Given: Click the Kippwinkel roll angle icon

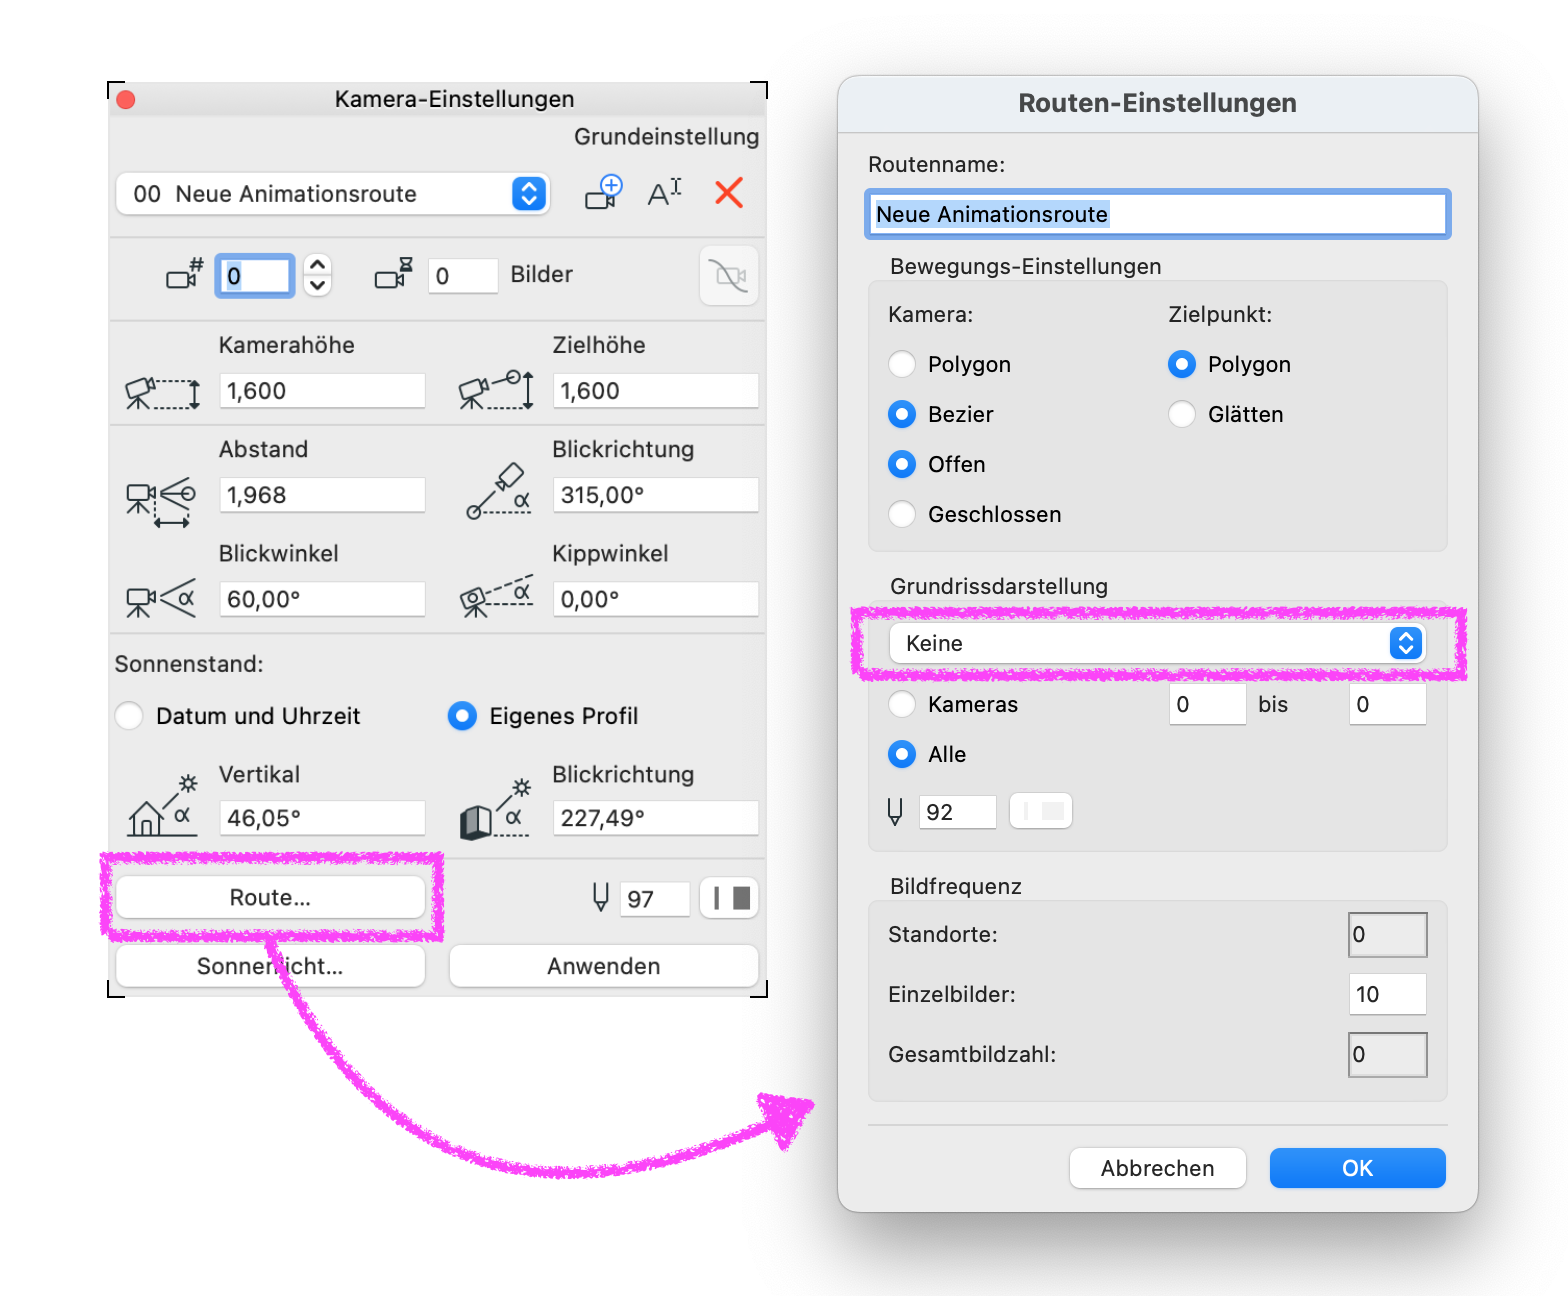Looking at the screenshot, I should [496, 596].
